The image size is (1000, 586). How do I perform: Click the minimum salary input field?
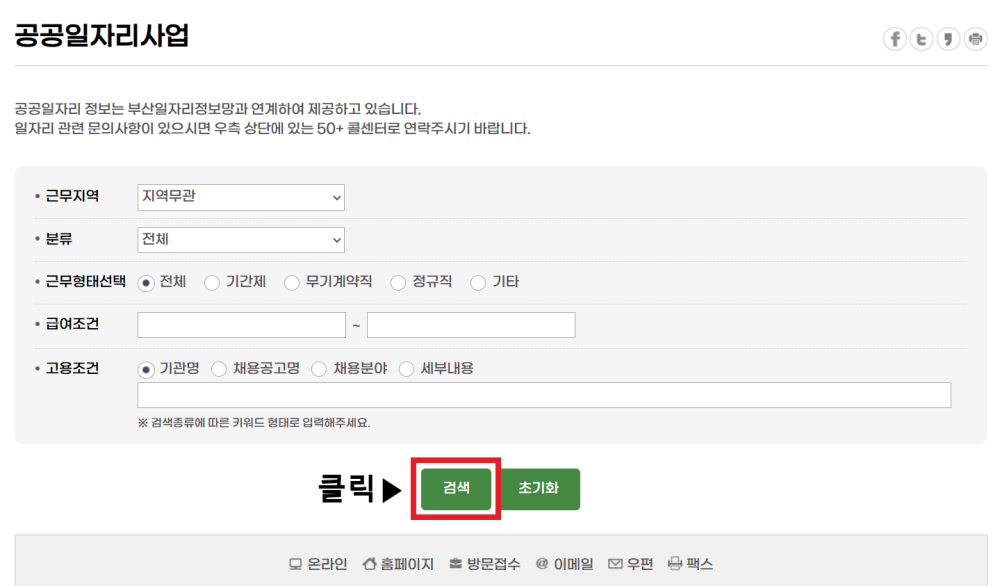[240, 324]
